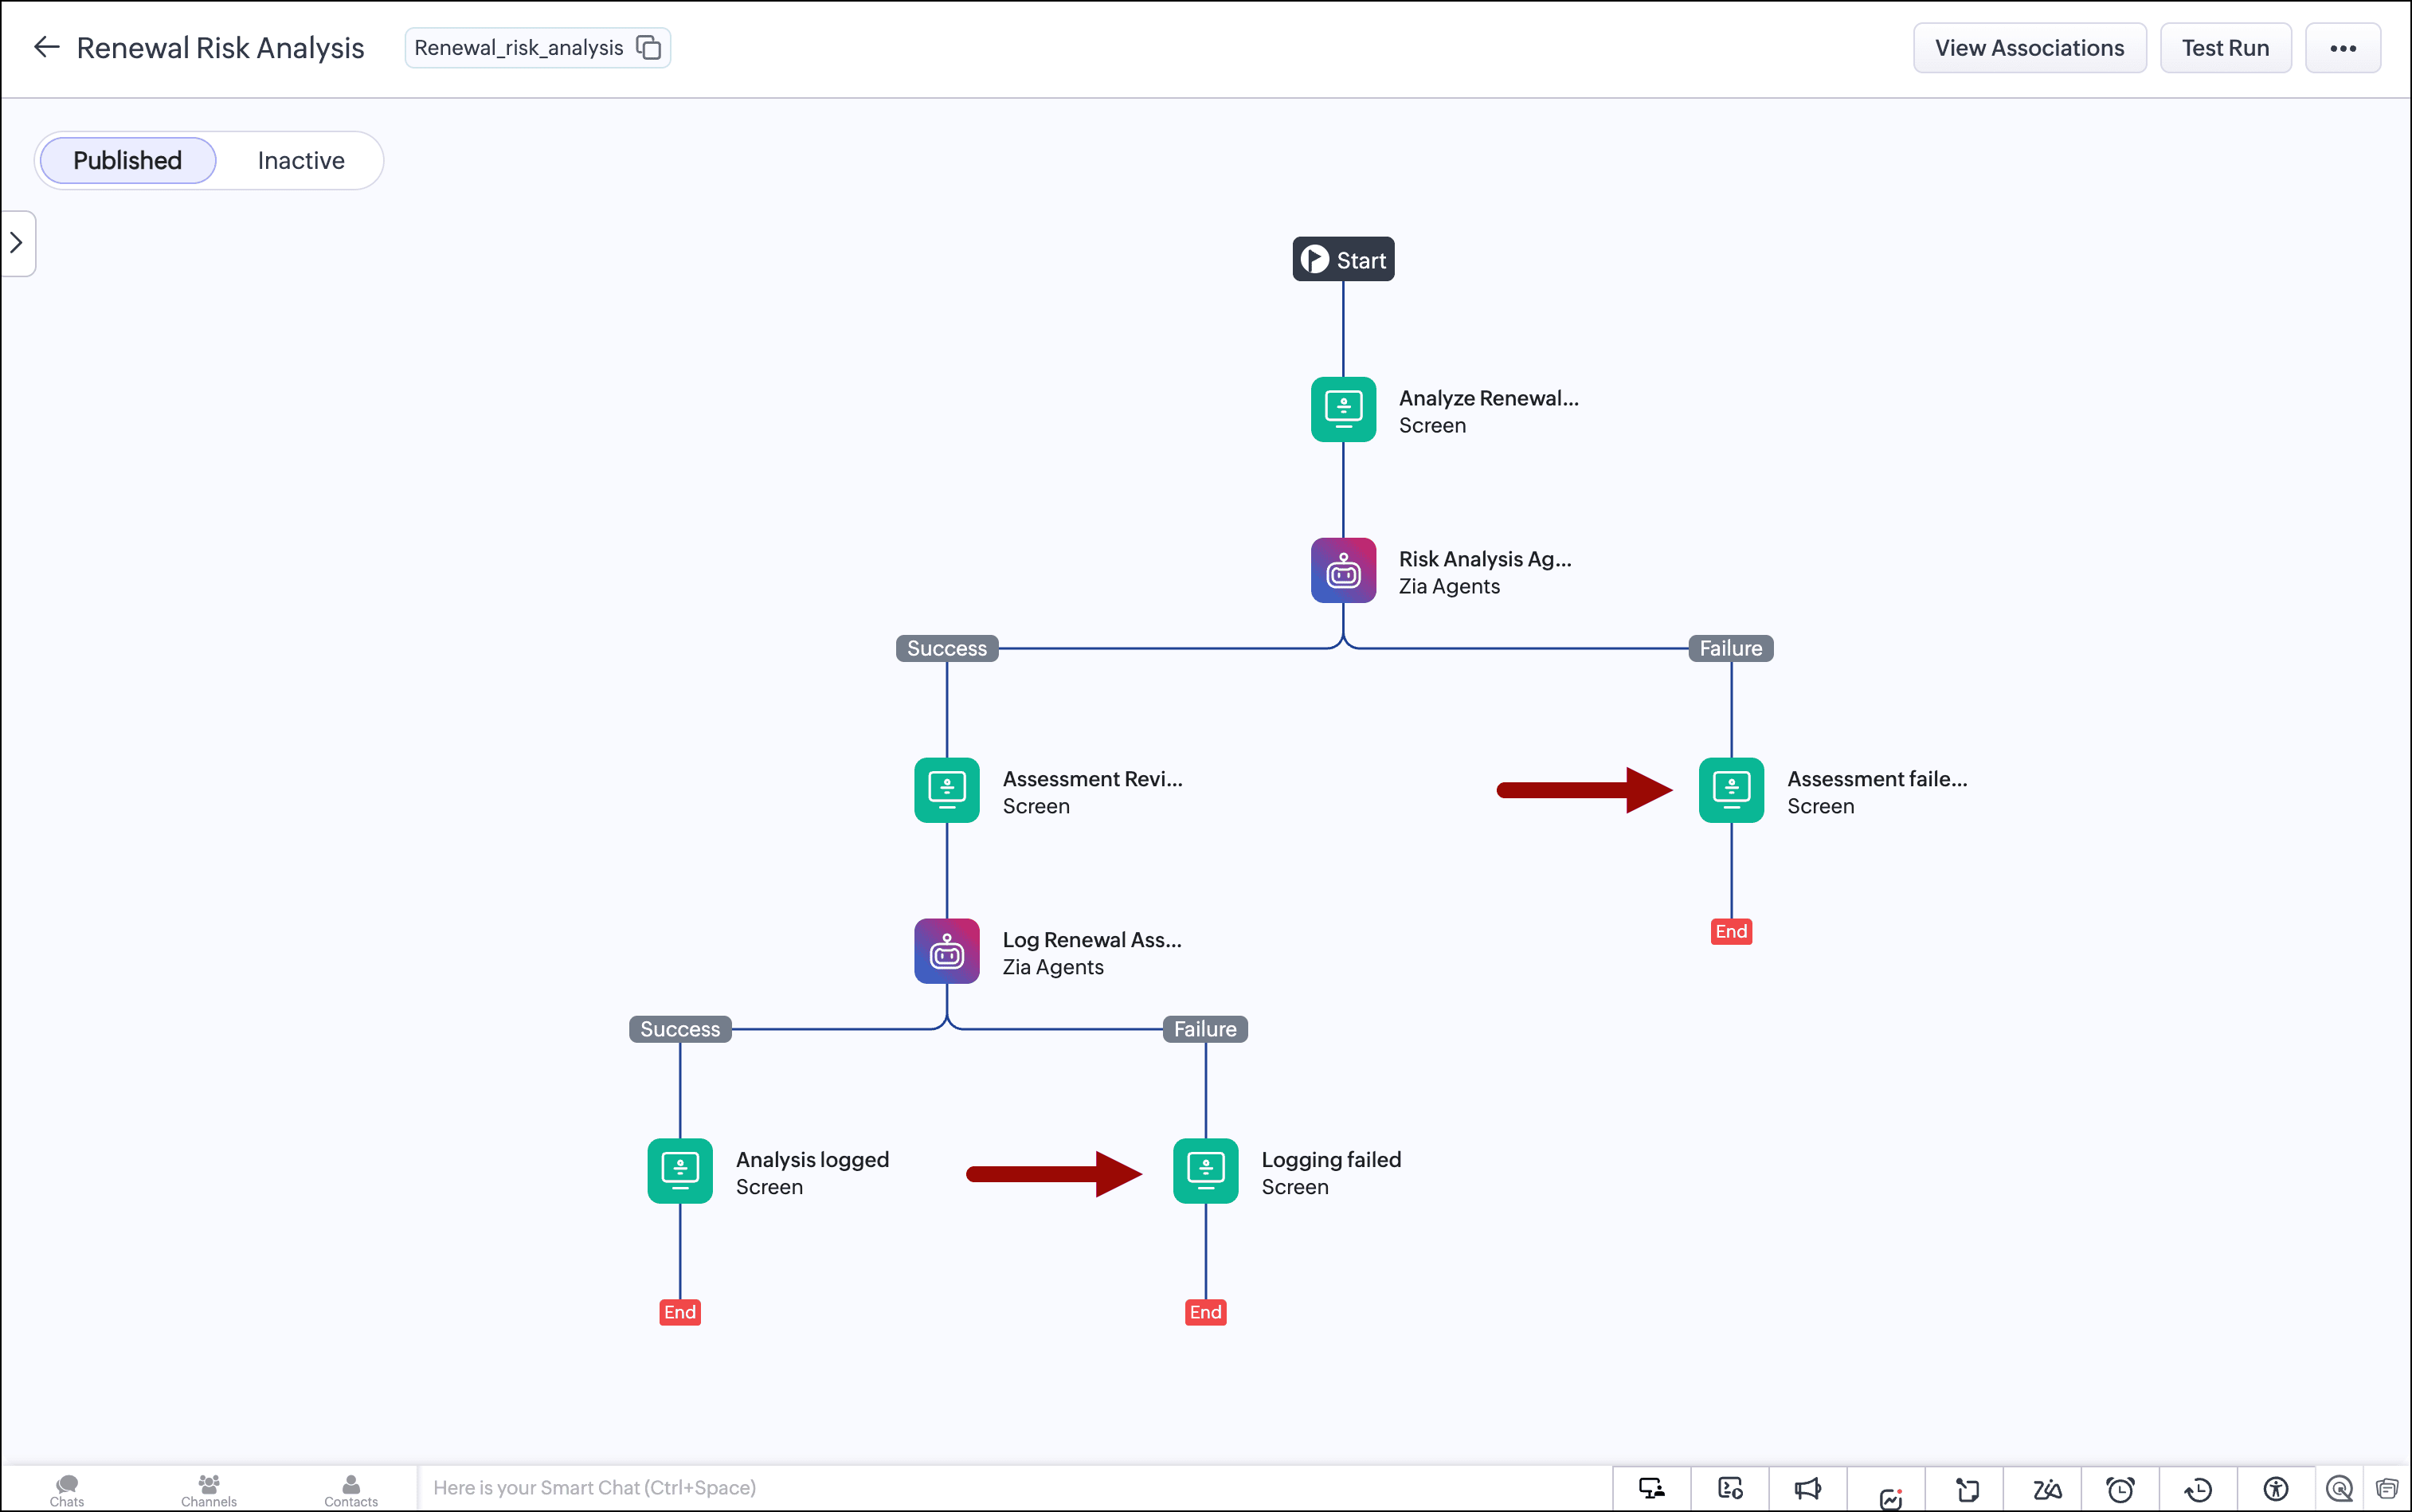The width and height of the screenshot is (2412, 1512).
Task: Open the accessibility icon
Action: coord(2276,1490)
